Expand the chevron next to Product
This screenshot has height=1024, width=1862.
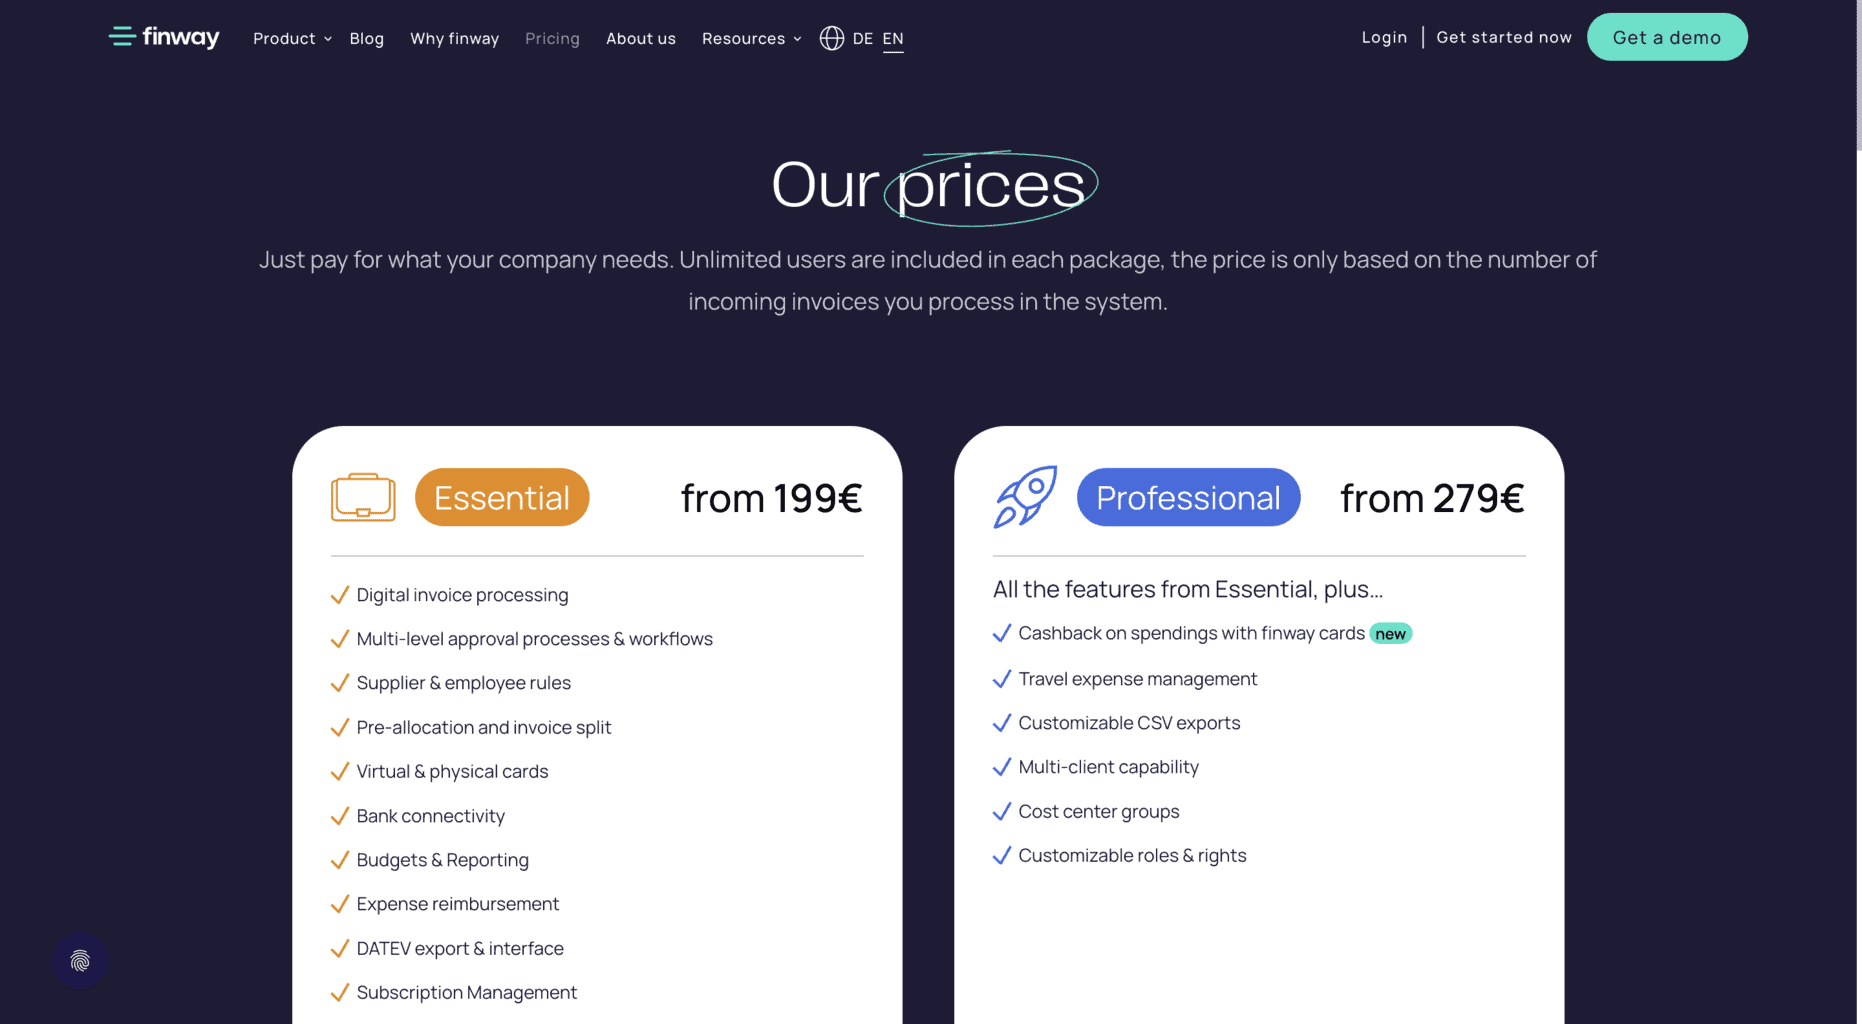click(326, 39)
